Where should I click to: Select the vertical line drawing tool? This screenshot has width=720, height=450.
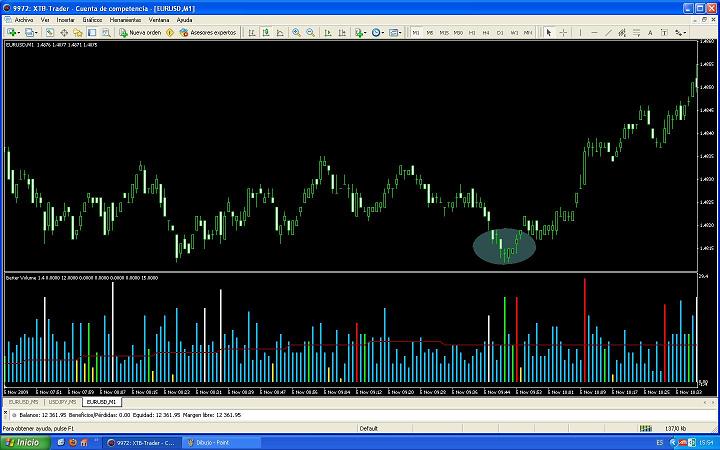click(x=581, y=33)
